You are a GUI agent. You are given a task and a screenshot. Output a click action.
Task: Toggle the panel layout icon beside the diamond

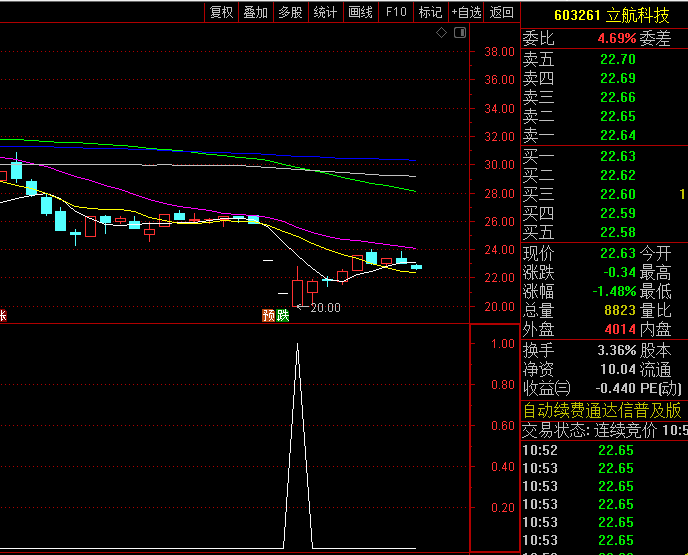tap(459, 33)
